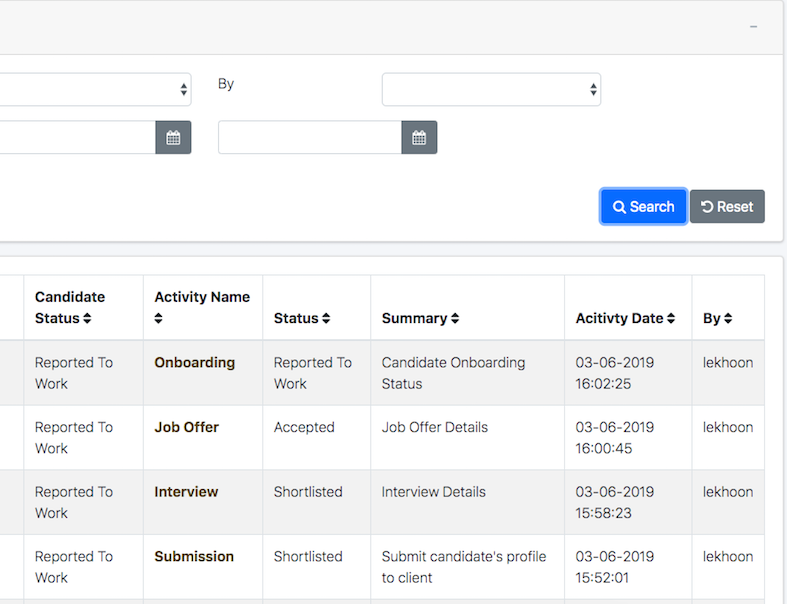Image resolution: width=787 pixels, height=604 pixels.
Task: Open the left filter dropdown selector
Action: [x=95, y=89]
